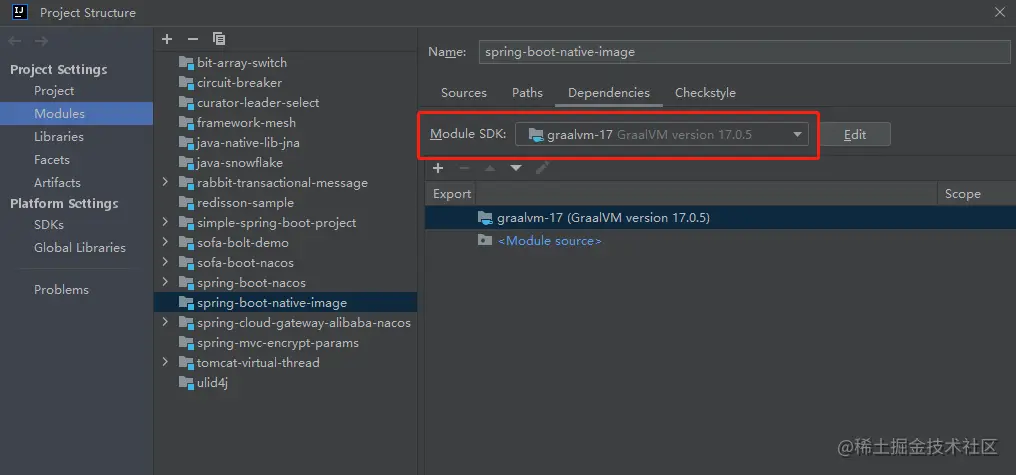The image size is (1016, 475).
Task: Expand the rabbit-transactional-message module
Action: click(x=166, y=183)
